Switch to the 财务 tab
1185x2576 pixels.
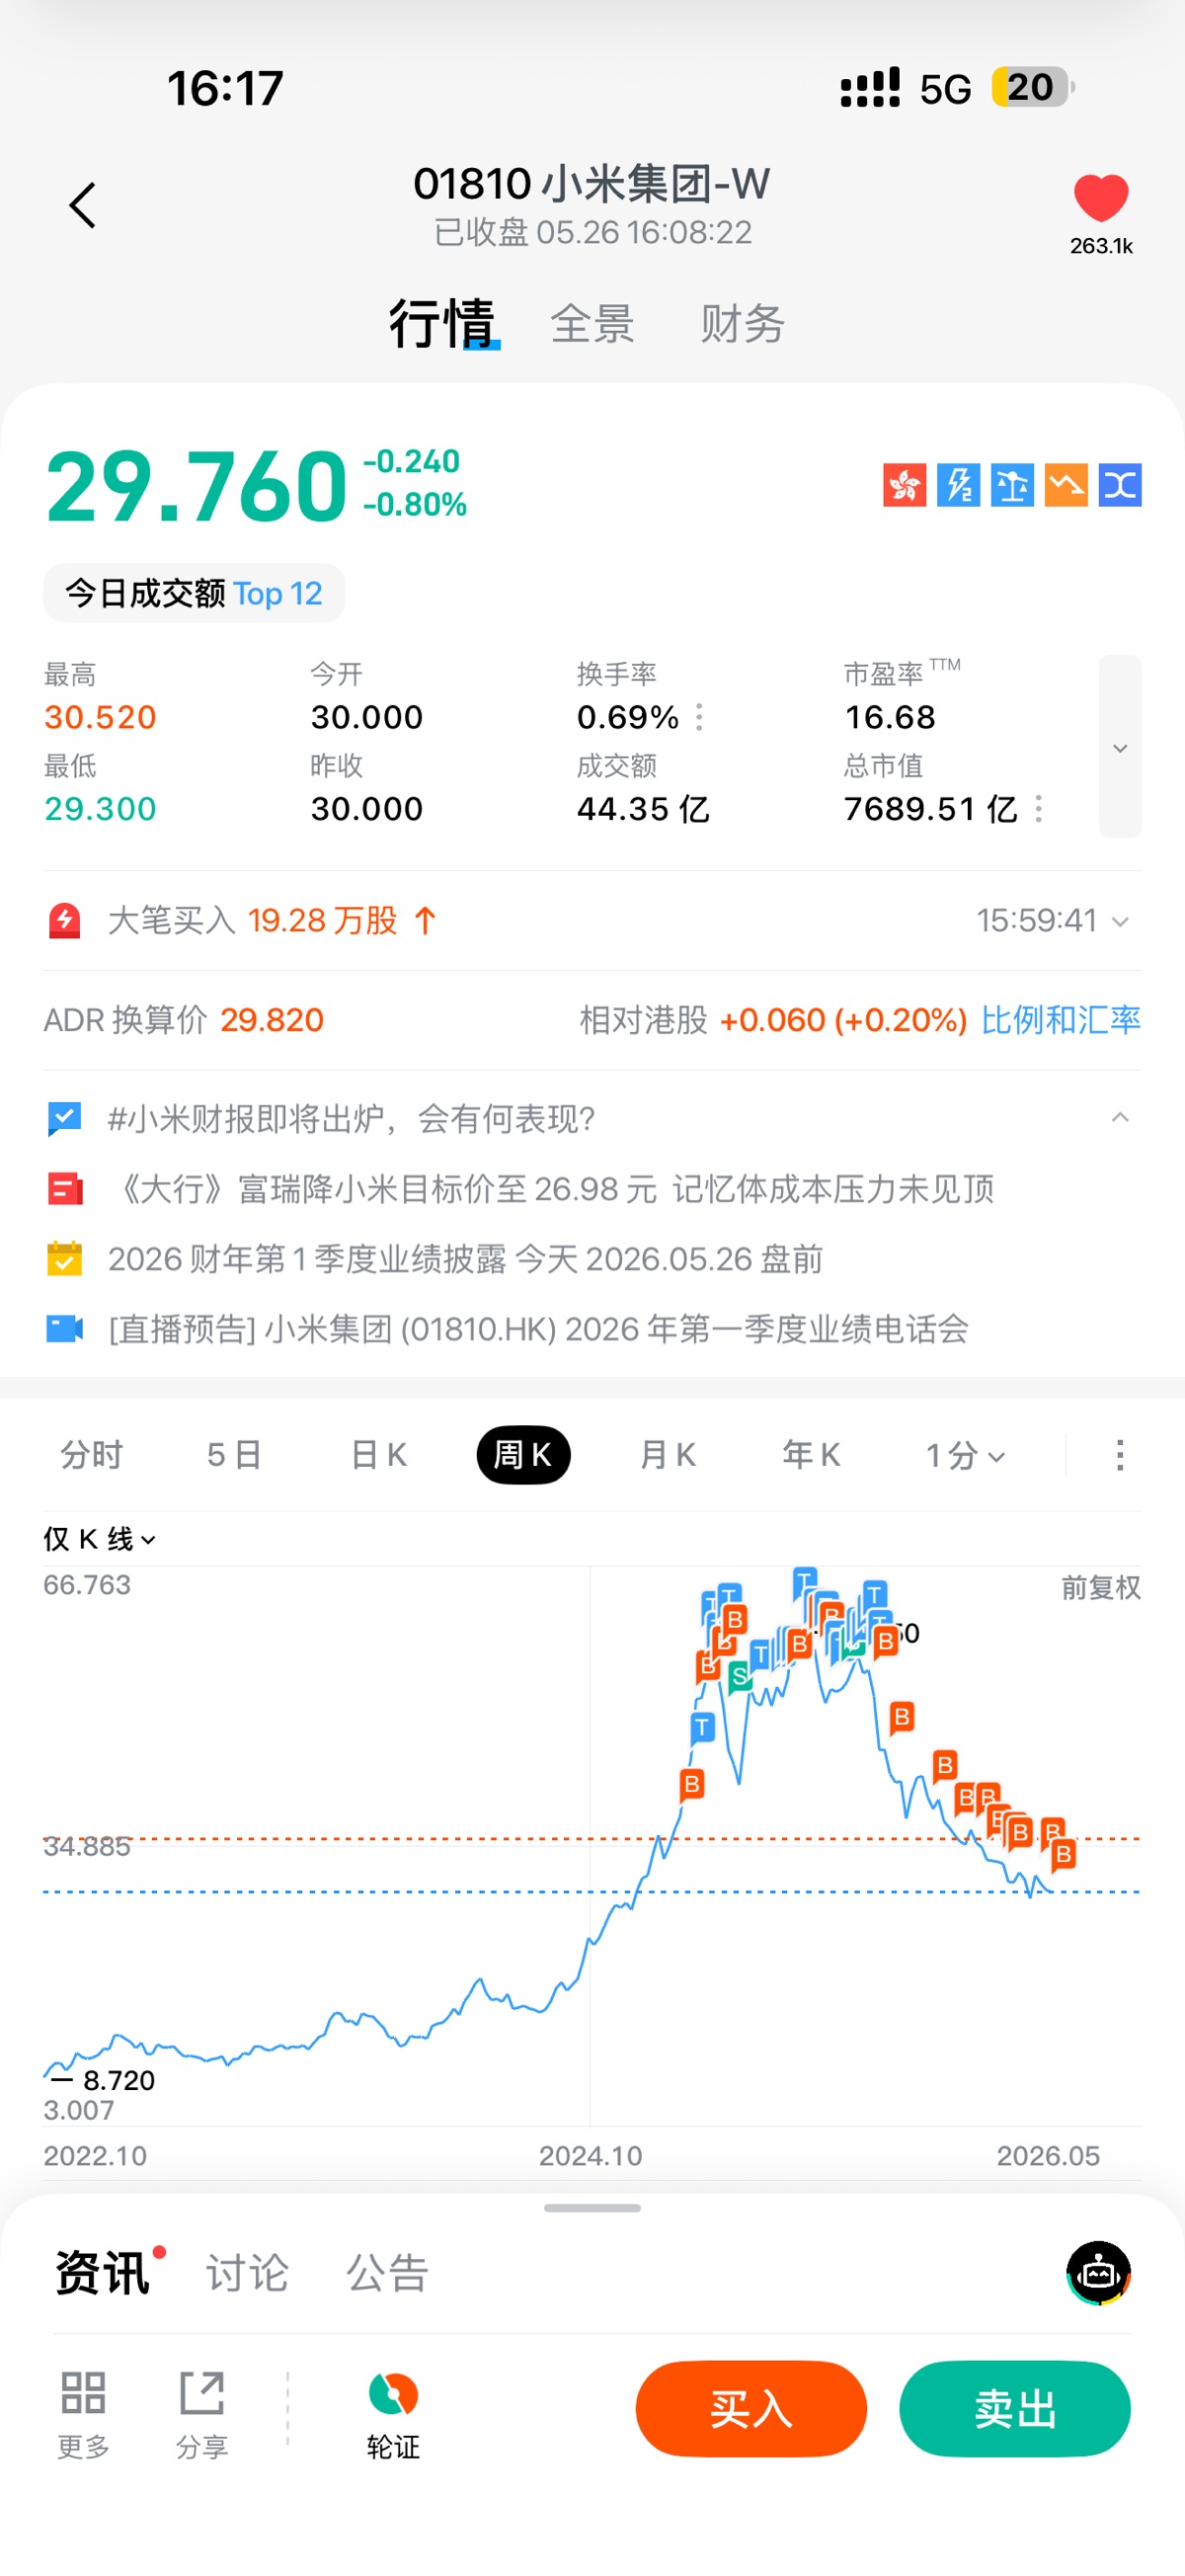[x=742, y=324]
